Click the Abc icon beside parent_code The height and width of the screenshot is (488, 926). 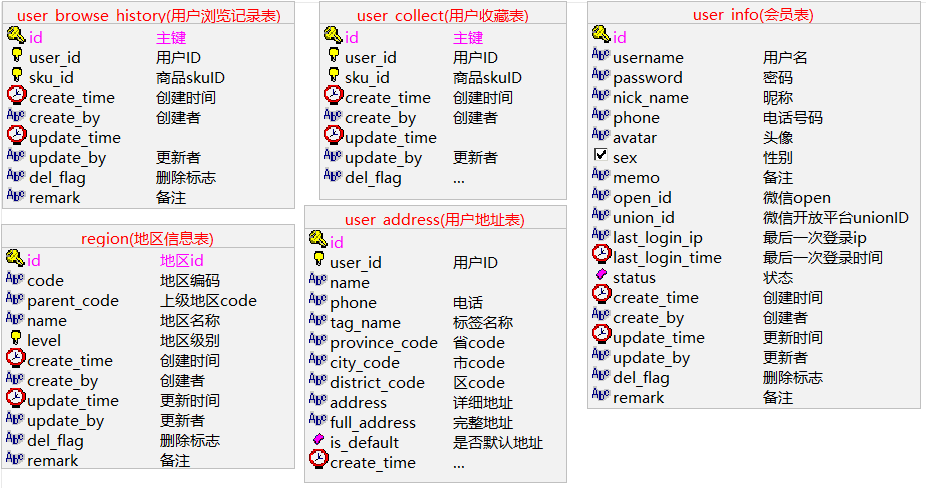tap(15, 298)
